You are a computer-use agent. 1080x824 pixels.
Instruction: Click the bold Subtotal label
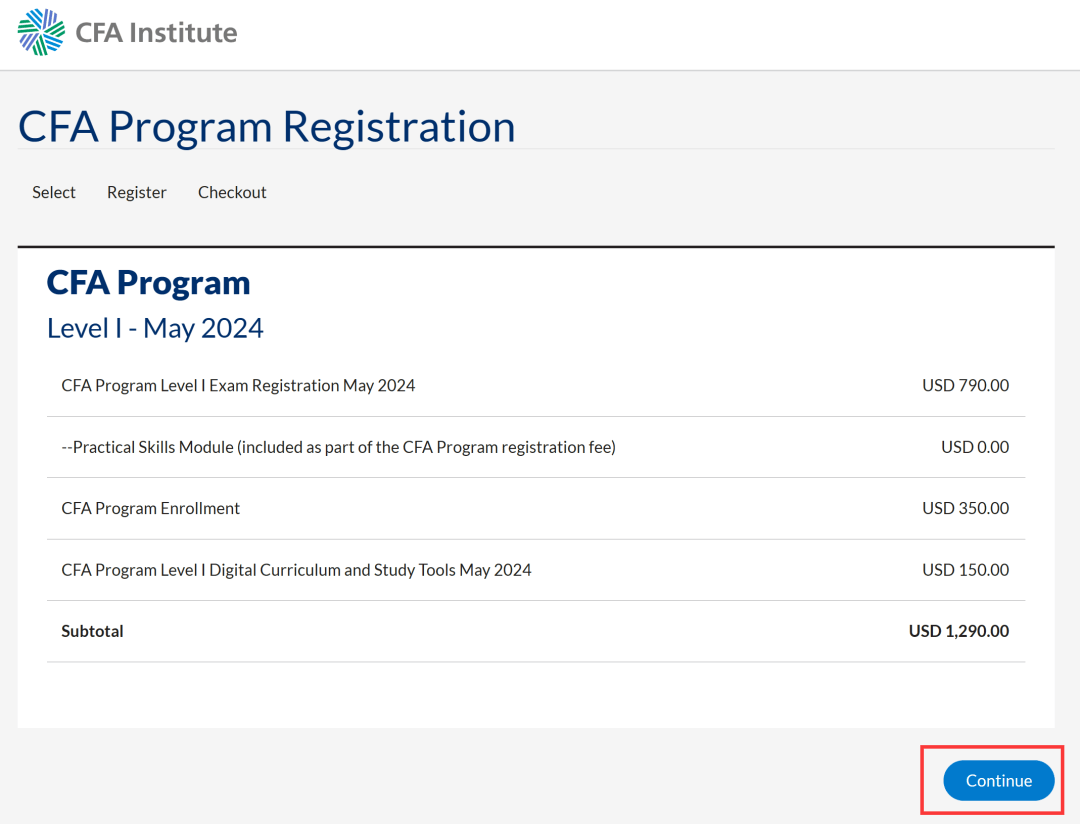tap(92, 631)
